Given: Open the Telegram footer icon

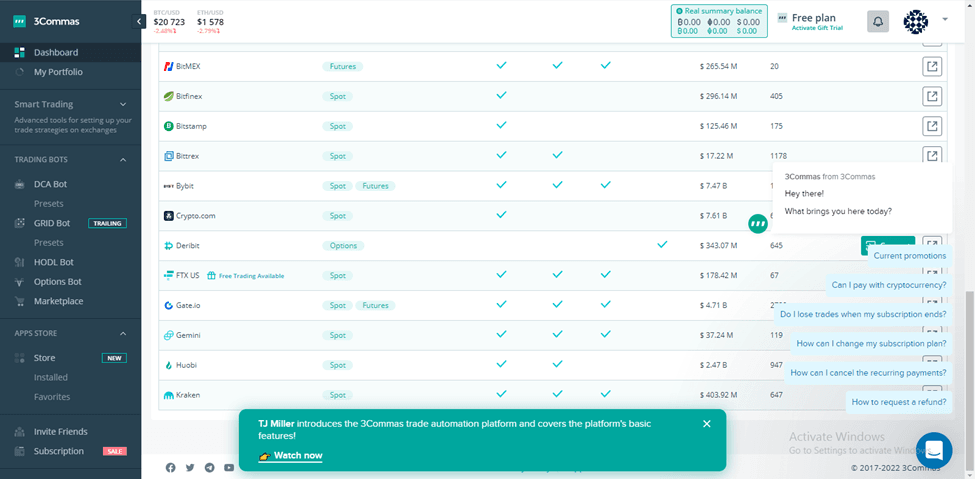Looking at the screenshot, I should 210,467.
